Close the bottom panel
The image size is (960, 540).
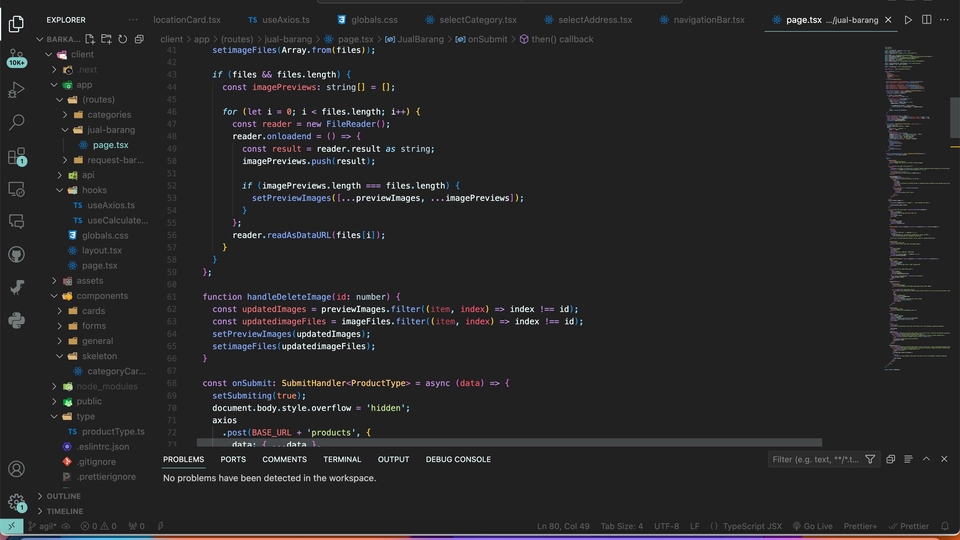point(944,459)
